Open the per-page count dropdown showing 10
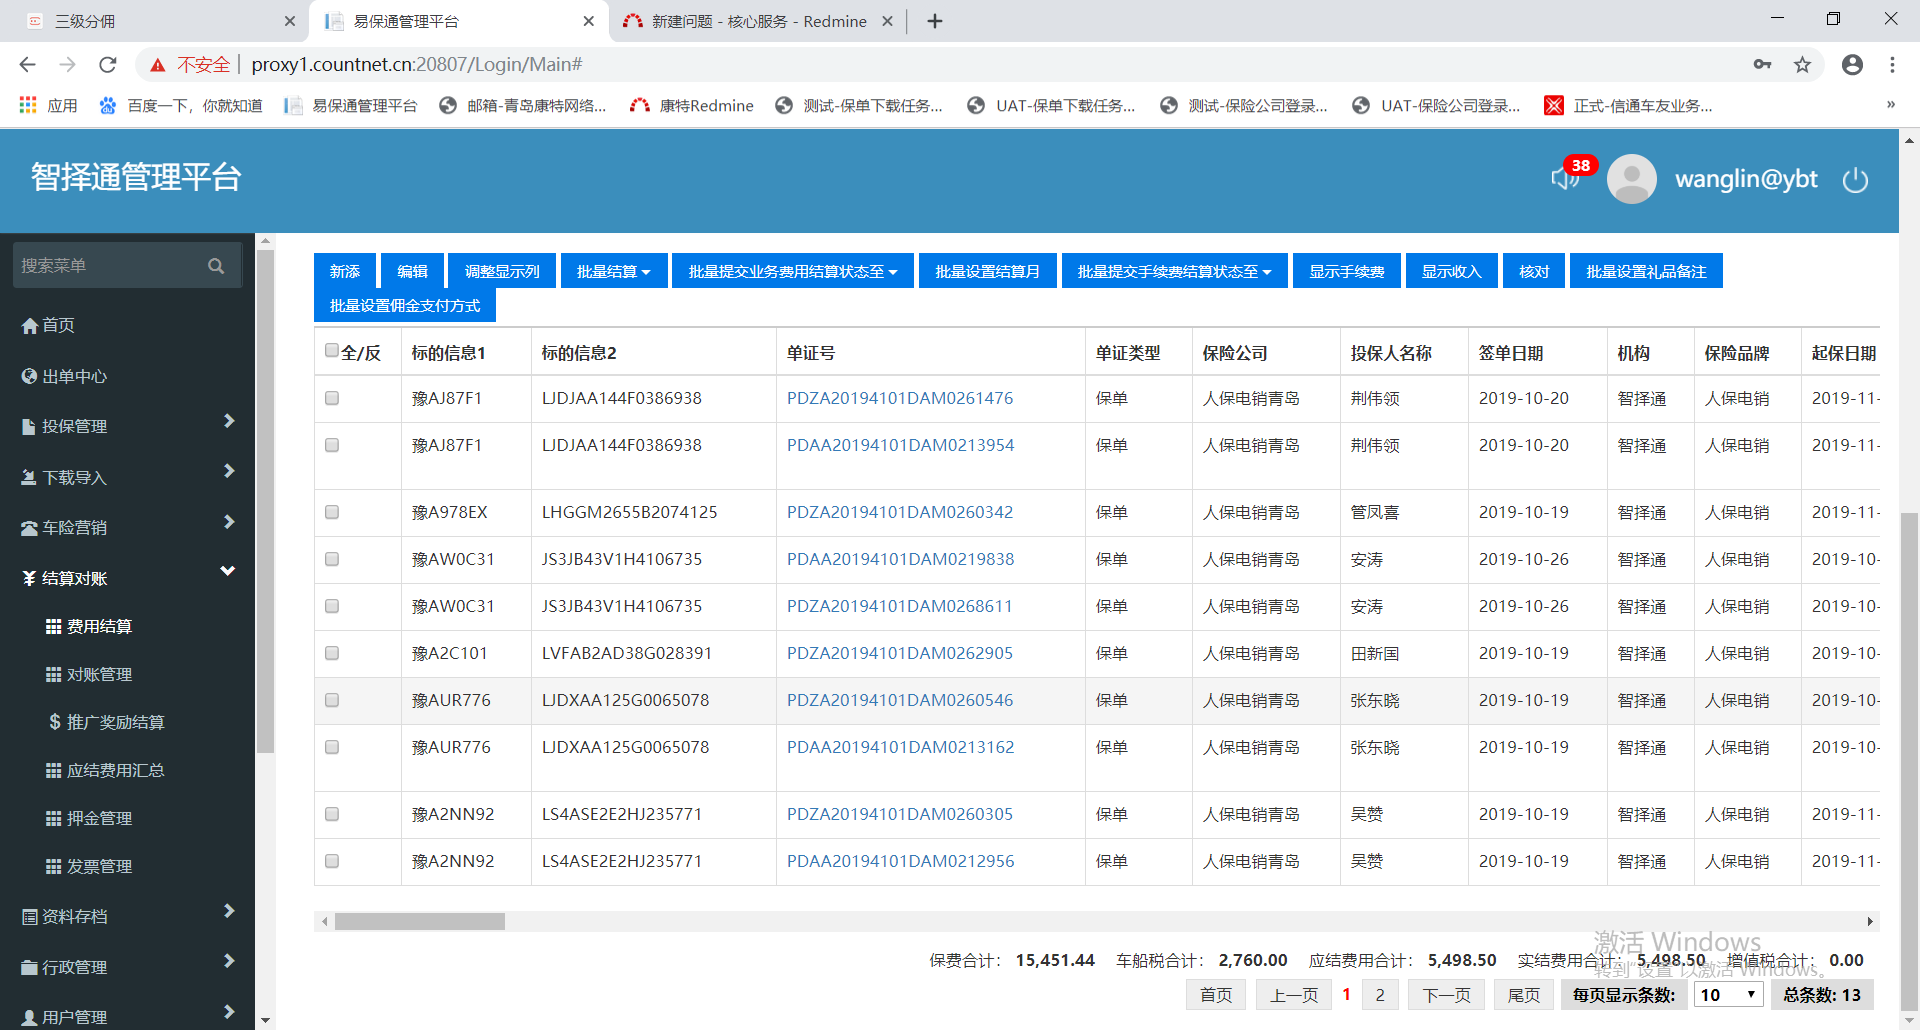The height and width of the screenshot is (1030, 1920). tap(1728, 995)
